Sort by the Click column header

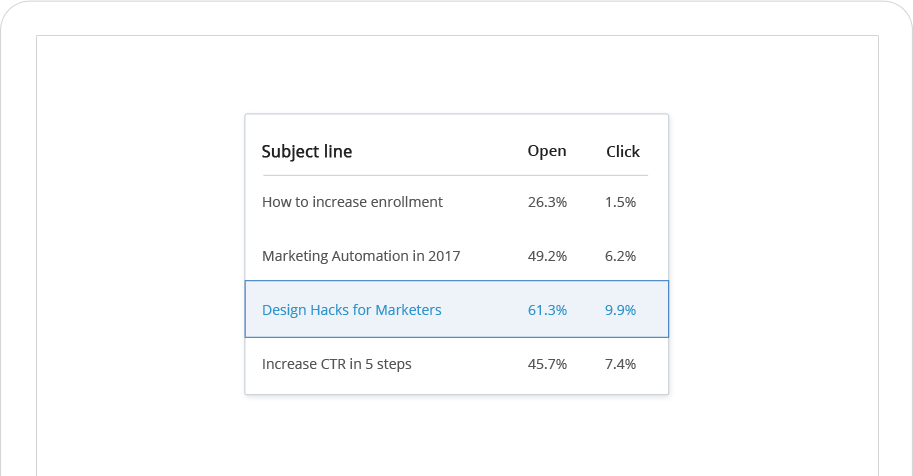[x=623, y=152]
